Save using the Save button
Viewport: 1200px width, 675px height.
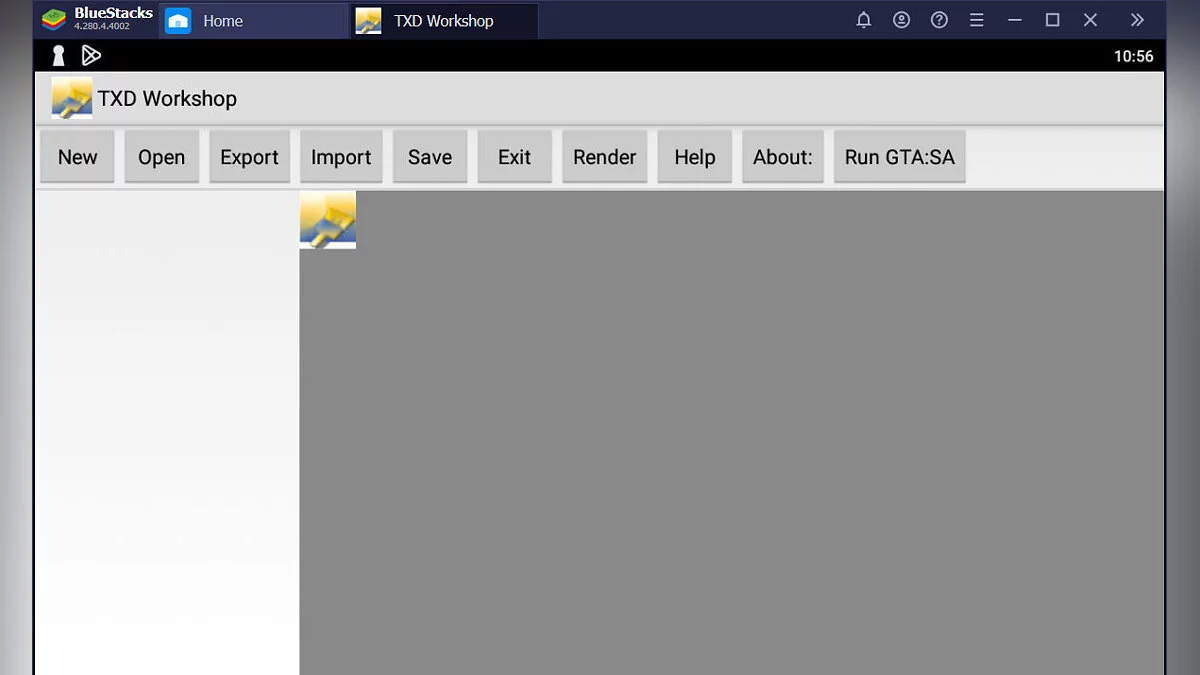pyautogui.click(x=430, y=157)
